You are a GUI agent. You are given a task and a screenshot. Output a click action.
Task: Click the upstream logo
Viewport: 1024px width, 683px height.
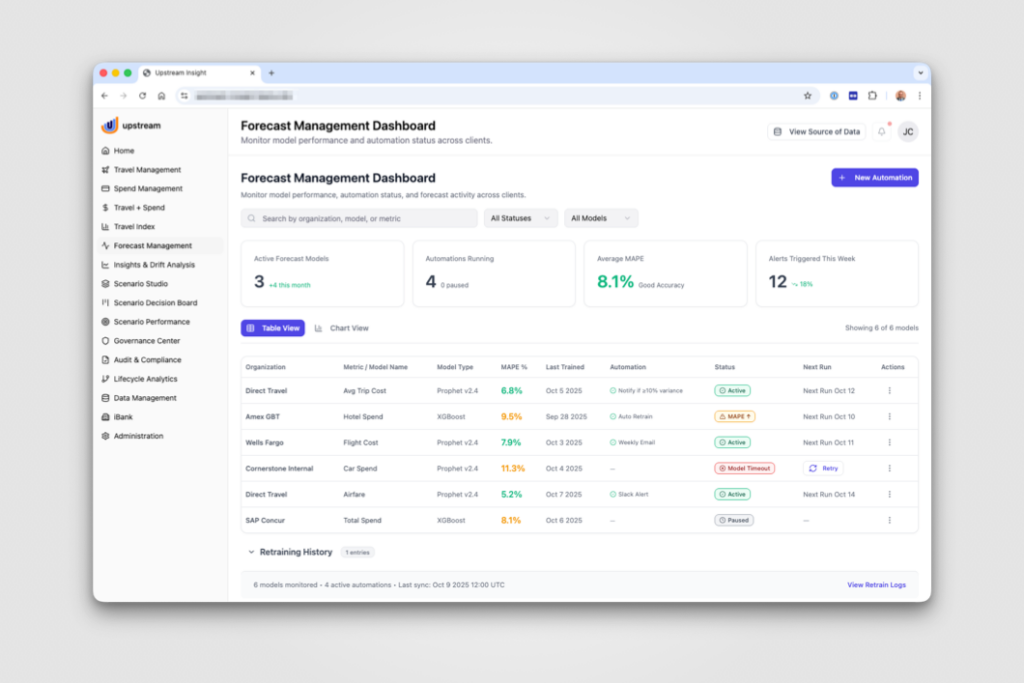(x=131, y=125)
